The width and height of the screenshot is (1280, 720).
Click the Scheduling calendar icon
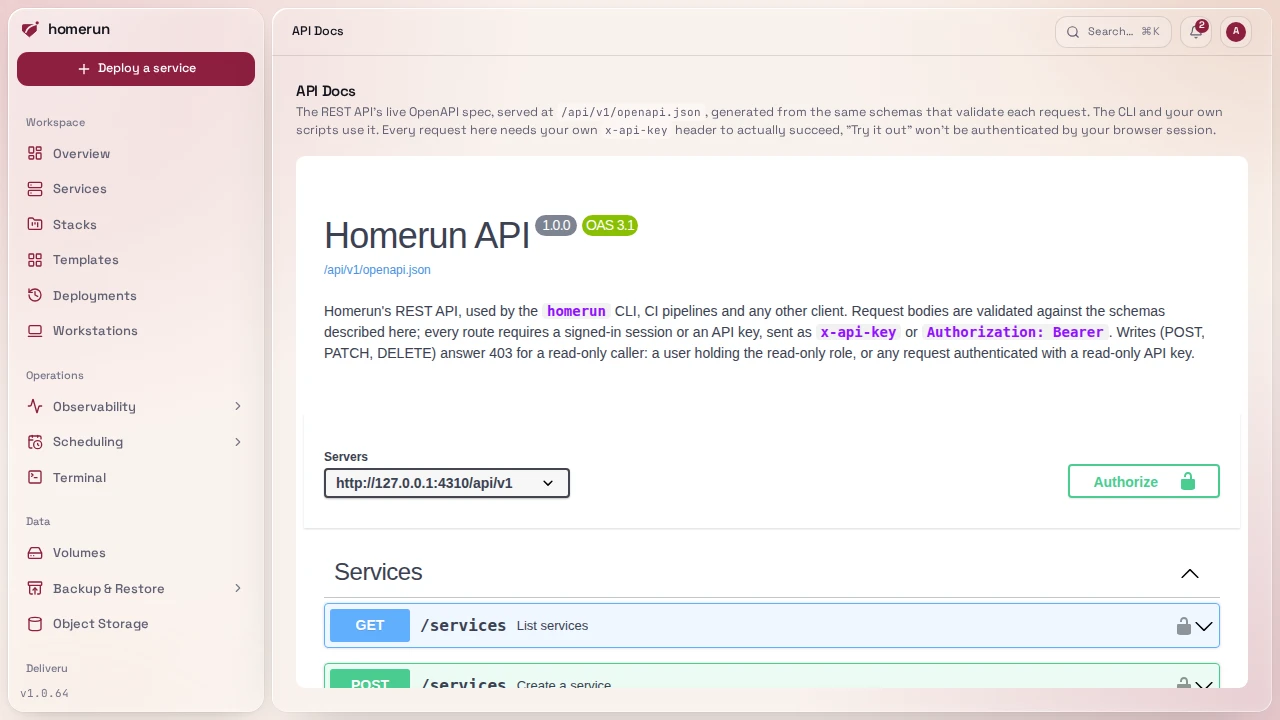click(x=35, y=442)
